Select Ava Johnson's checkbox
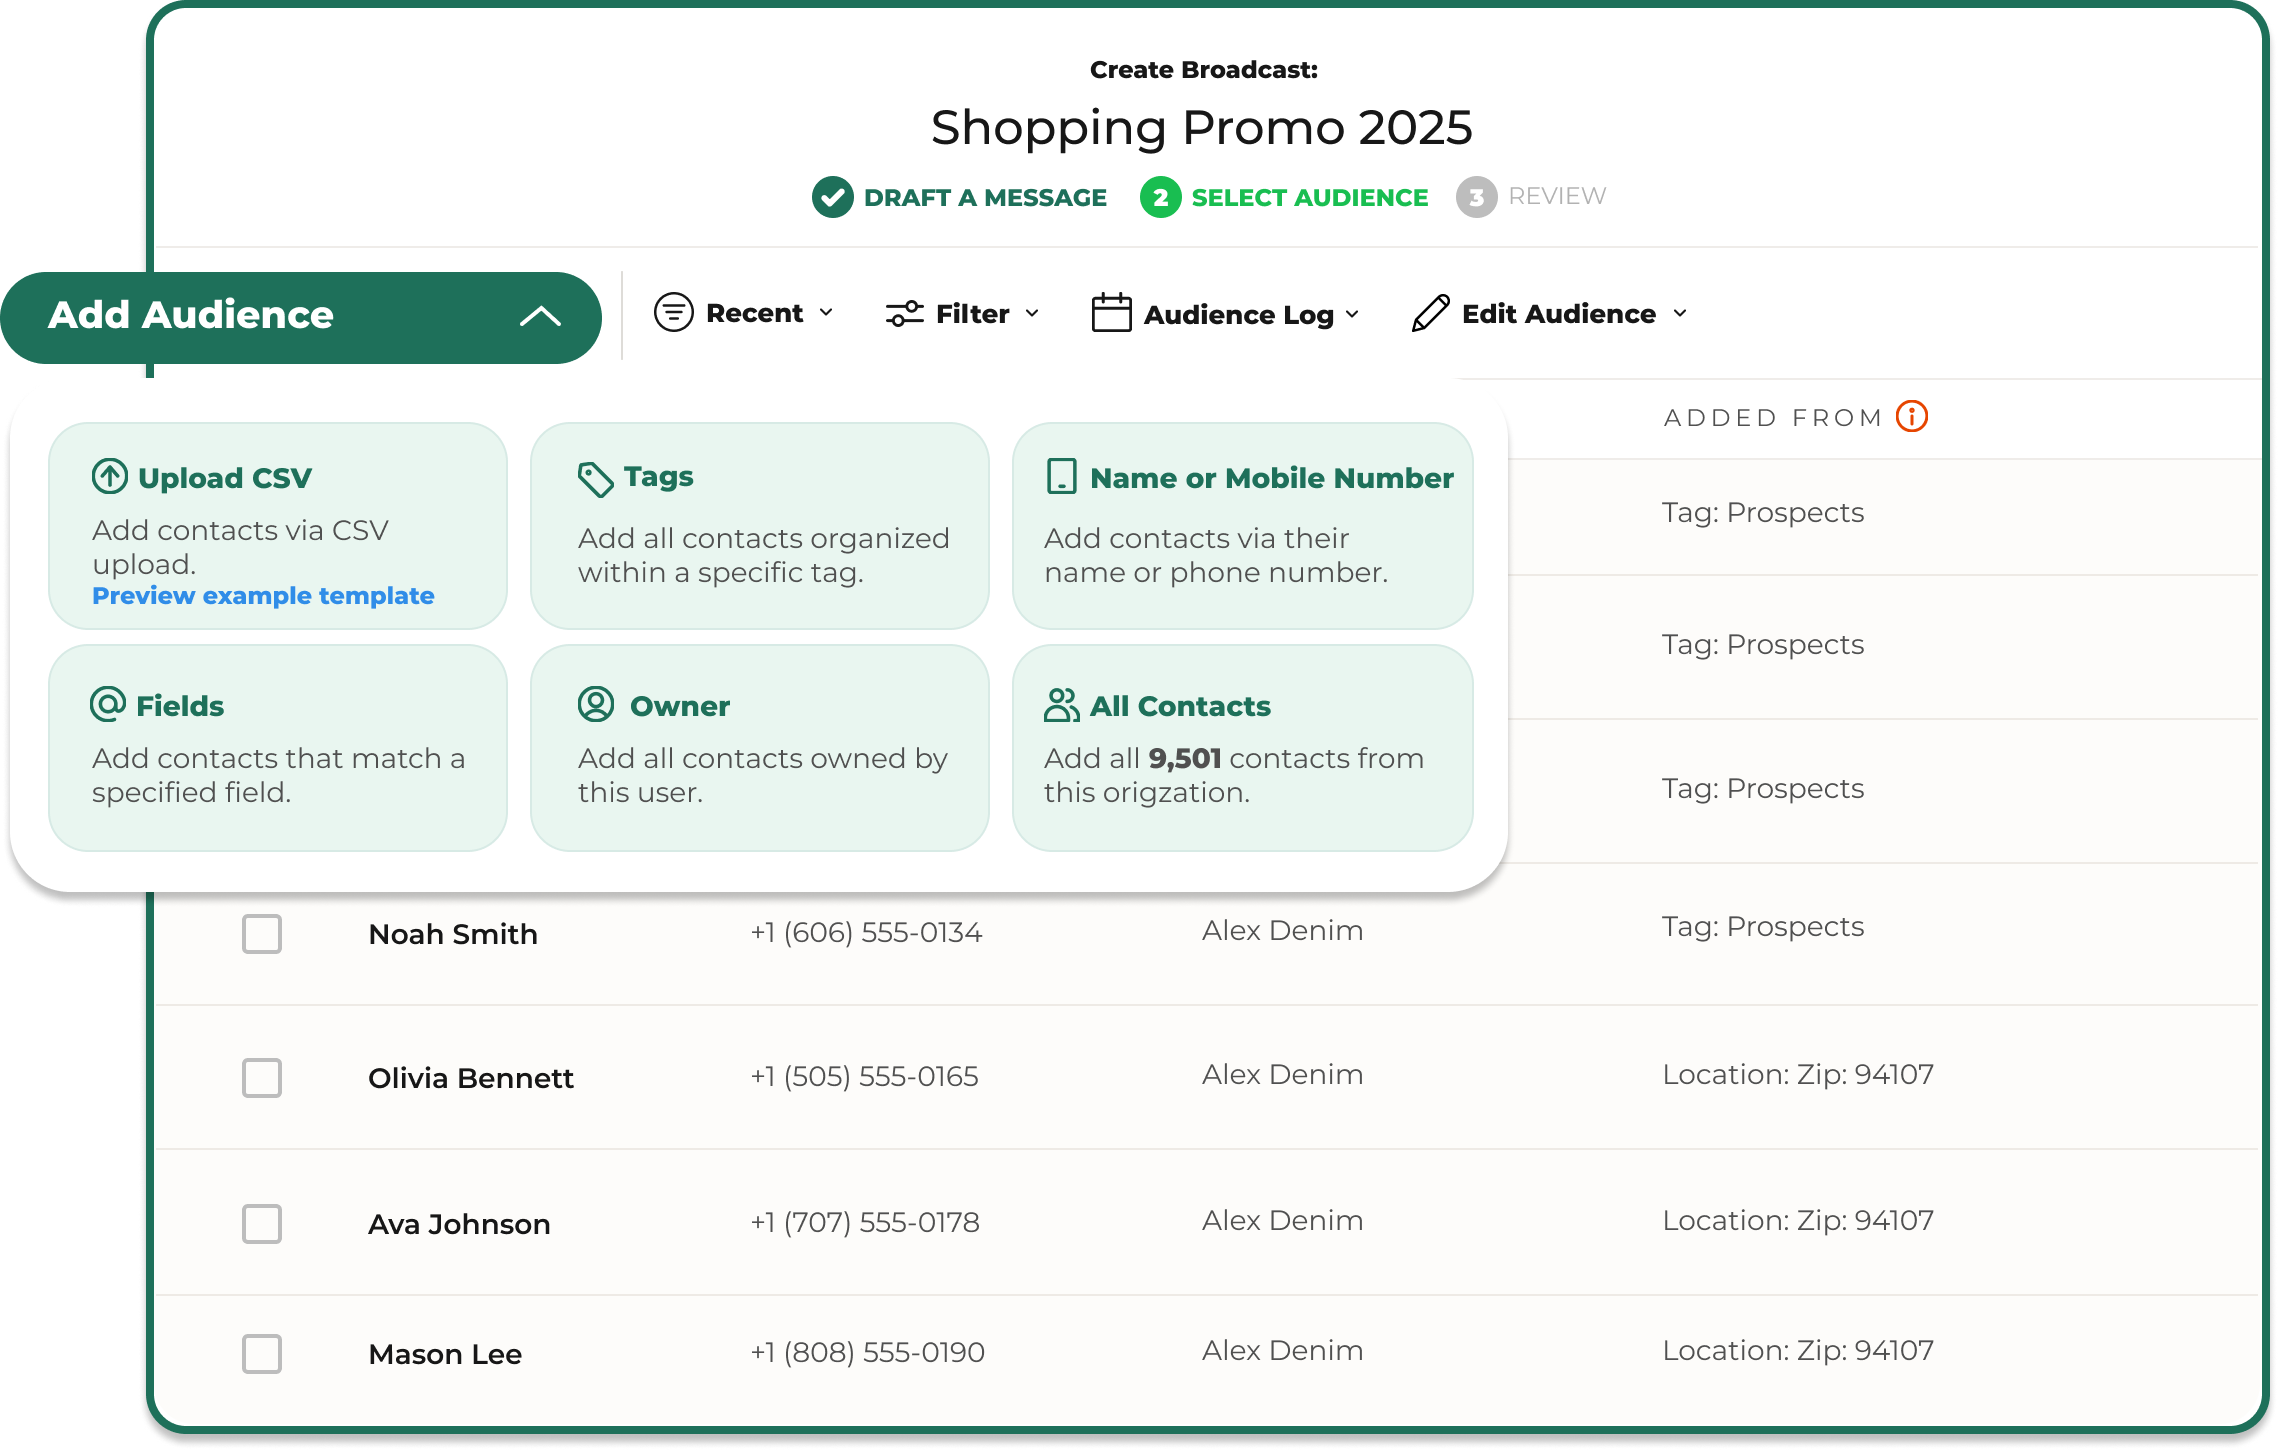Viewport: 2278px width, 1450px height. pyautogui.click(x=262, y=1224)
